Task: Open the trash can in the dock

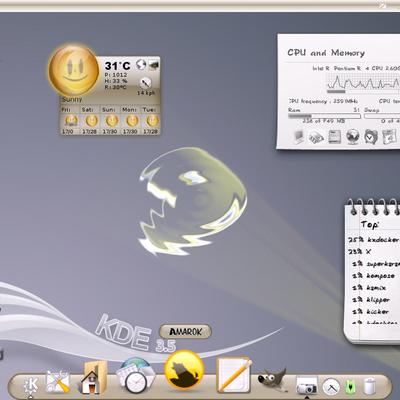Action: pyautogui.click(x=370, y=387)
